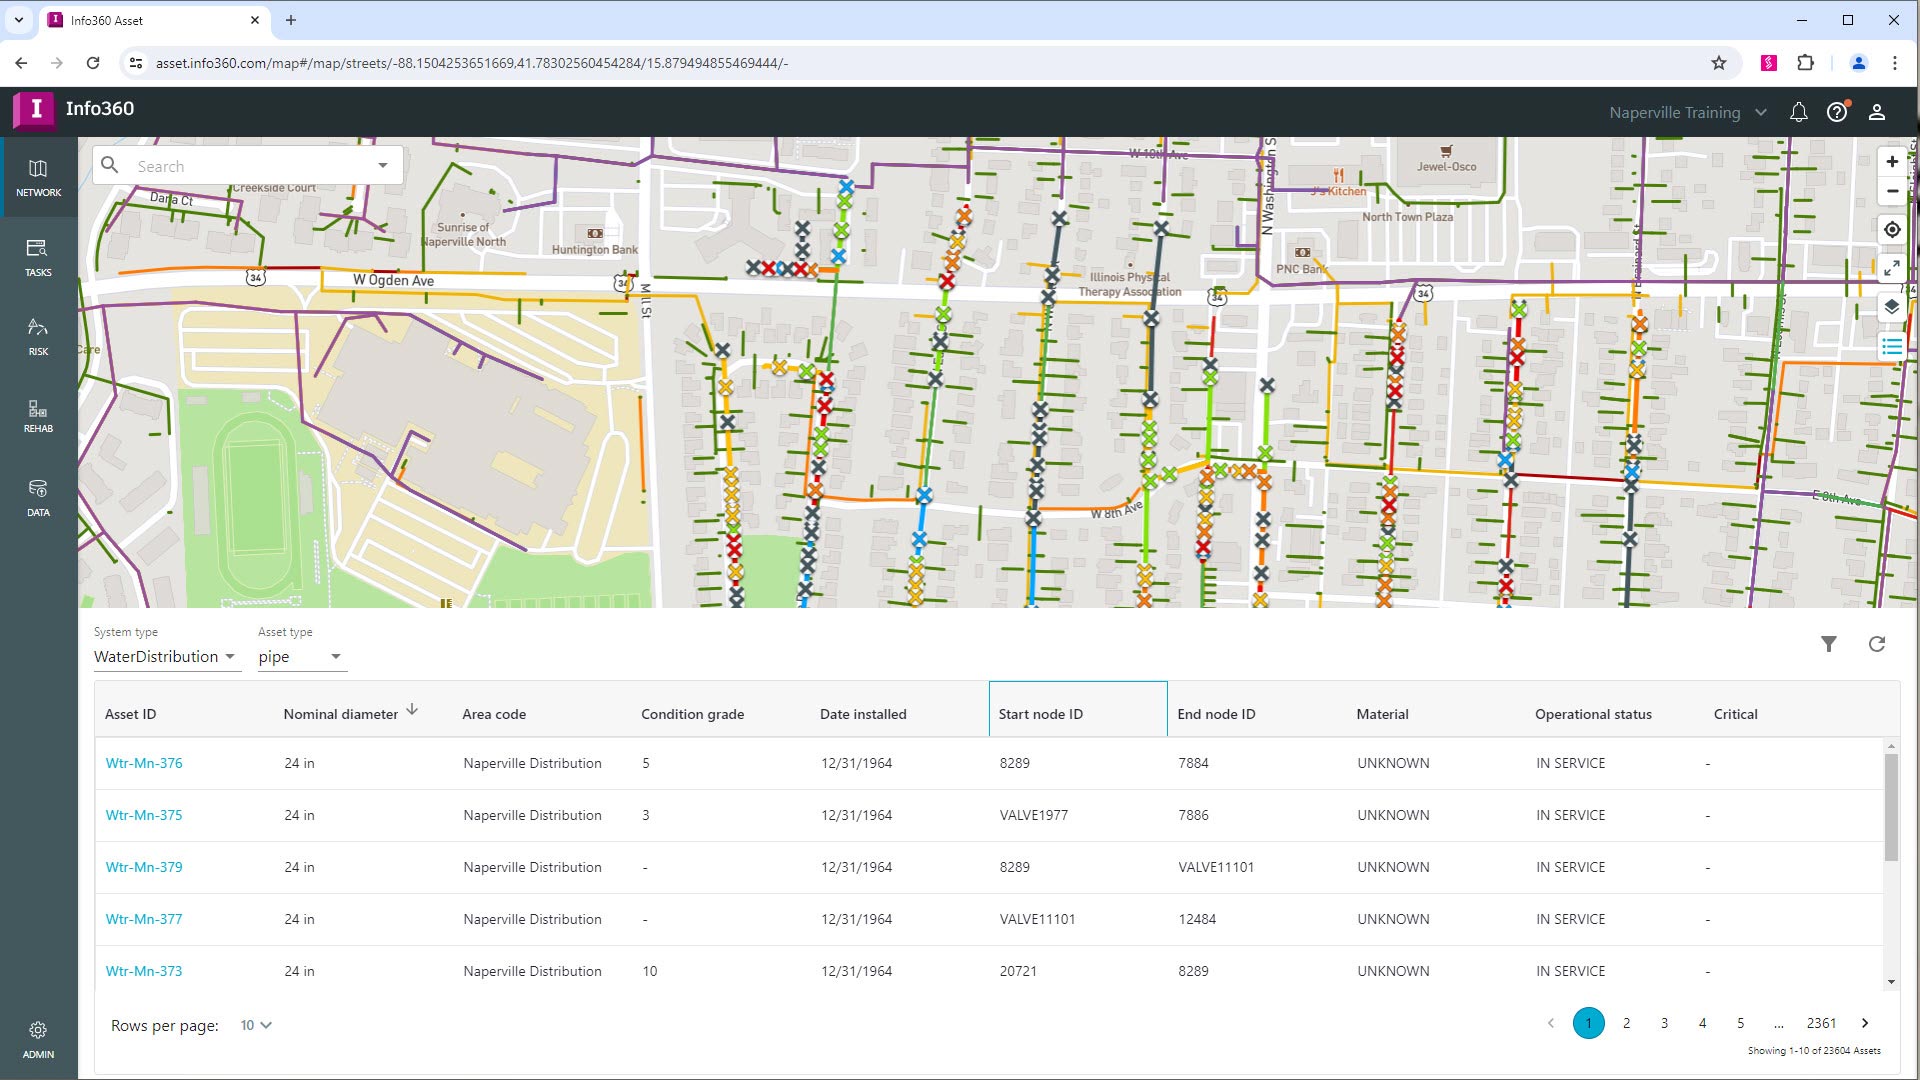Screen dimensions: 1920x1080
Task: Toggle map fullscreen expand button
Action: pyautogui.click(x=1891, y=268)
